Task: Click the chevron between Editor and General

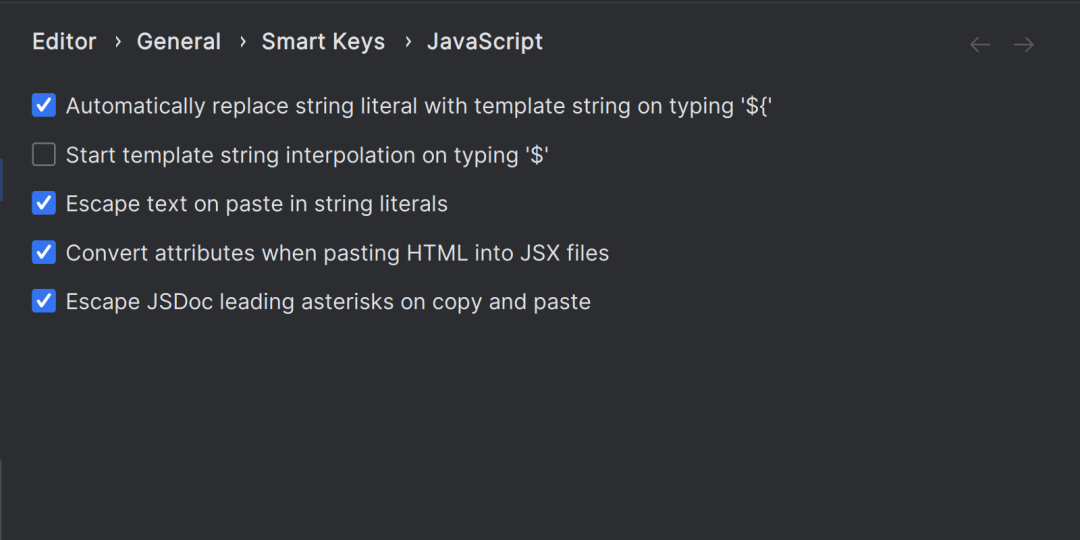Action: (117, 42)
